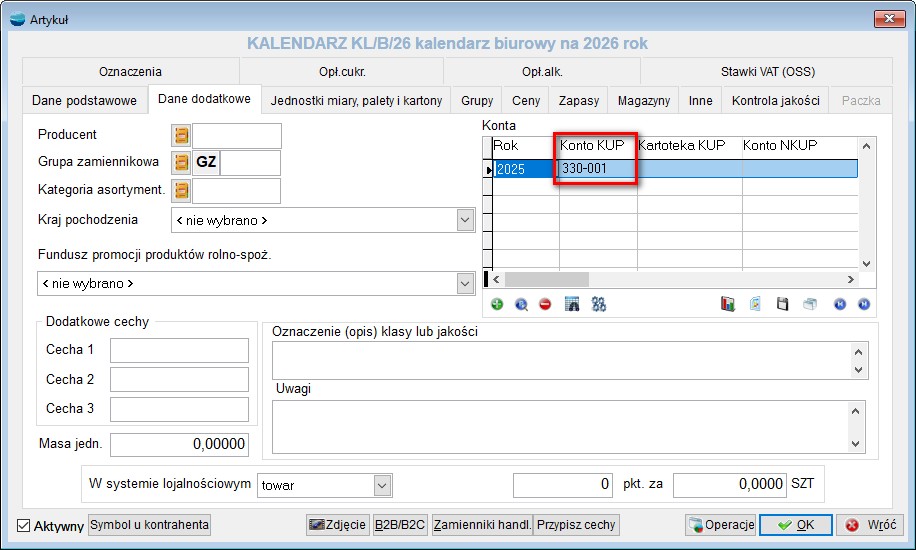The image size is (916, 550).
Task: Open the W systemie lojalnościowym dropdown
Action: click(381, 485)
